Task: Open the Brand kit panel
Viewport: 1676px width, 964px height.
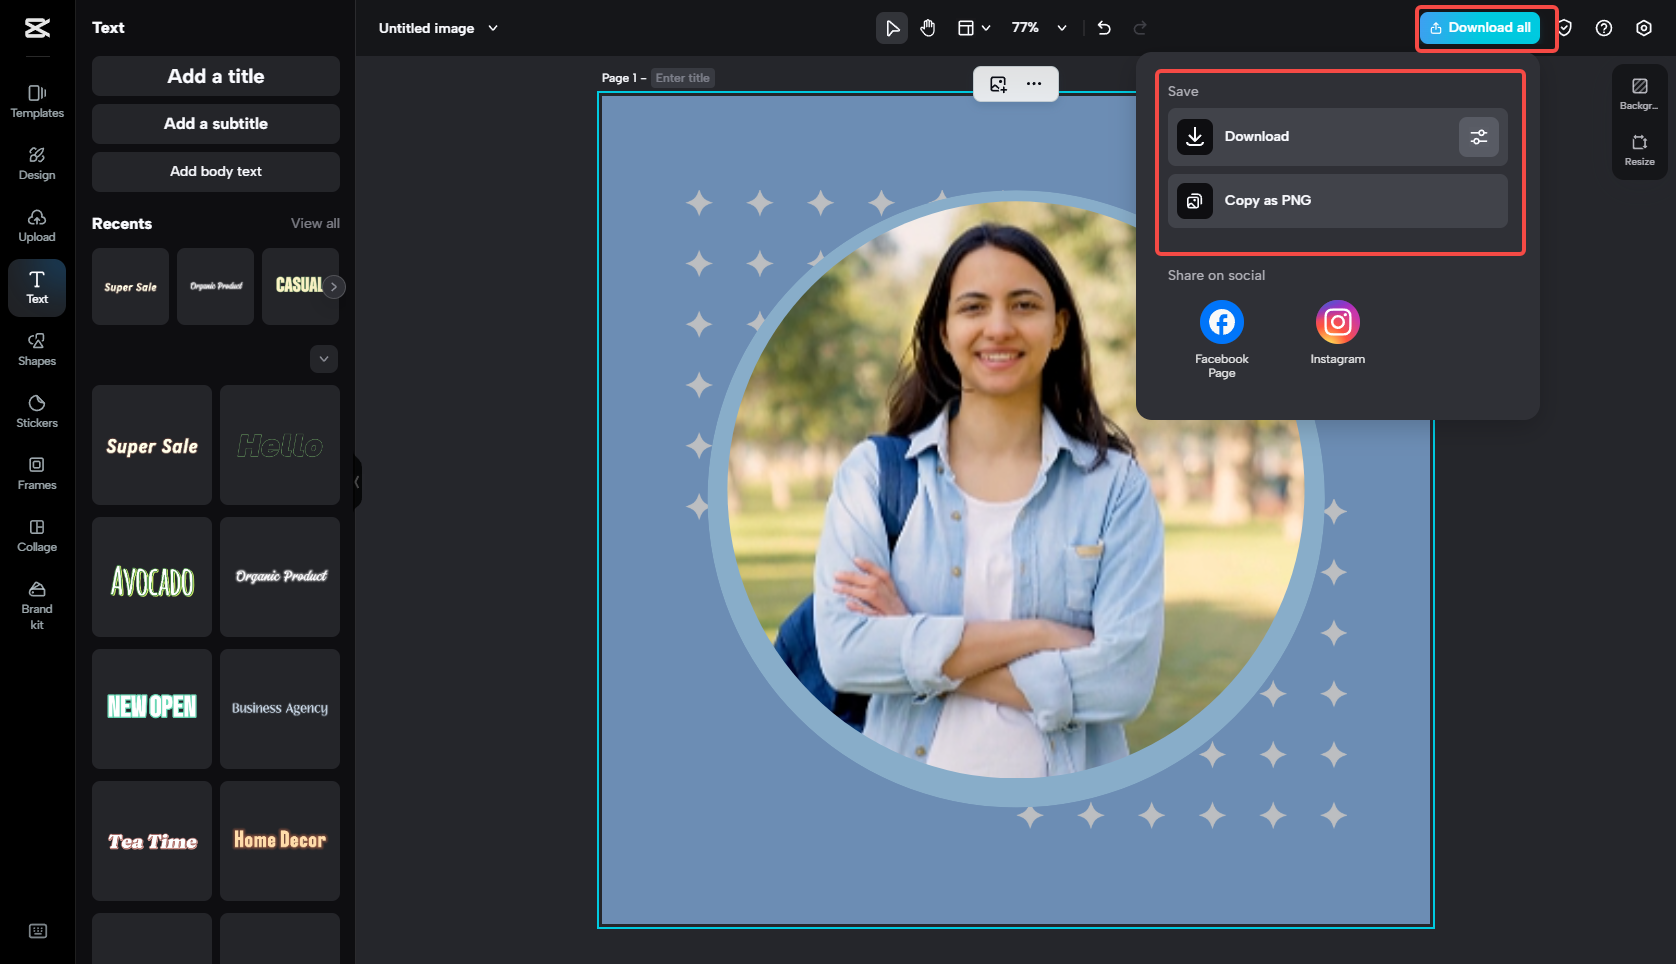Action: tap(37, 604)
